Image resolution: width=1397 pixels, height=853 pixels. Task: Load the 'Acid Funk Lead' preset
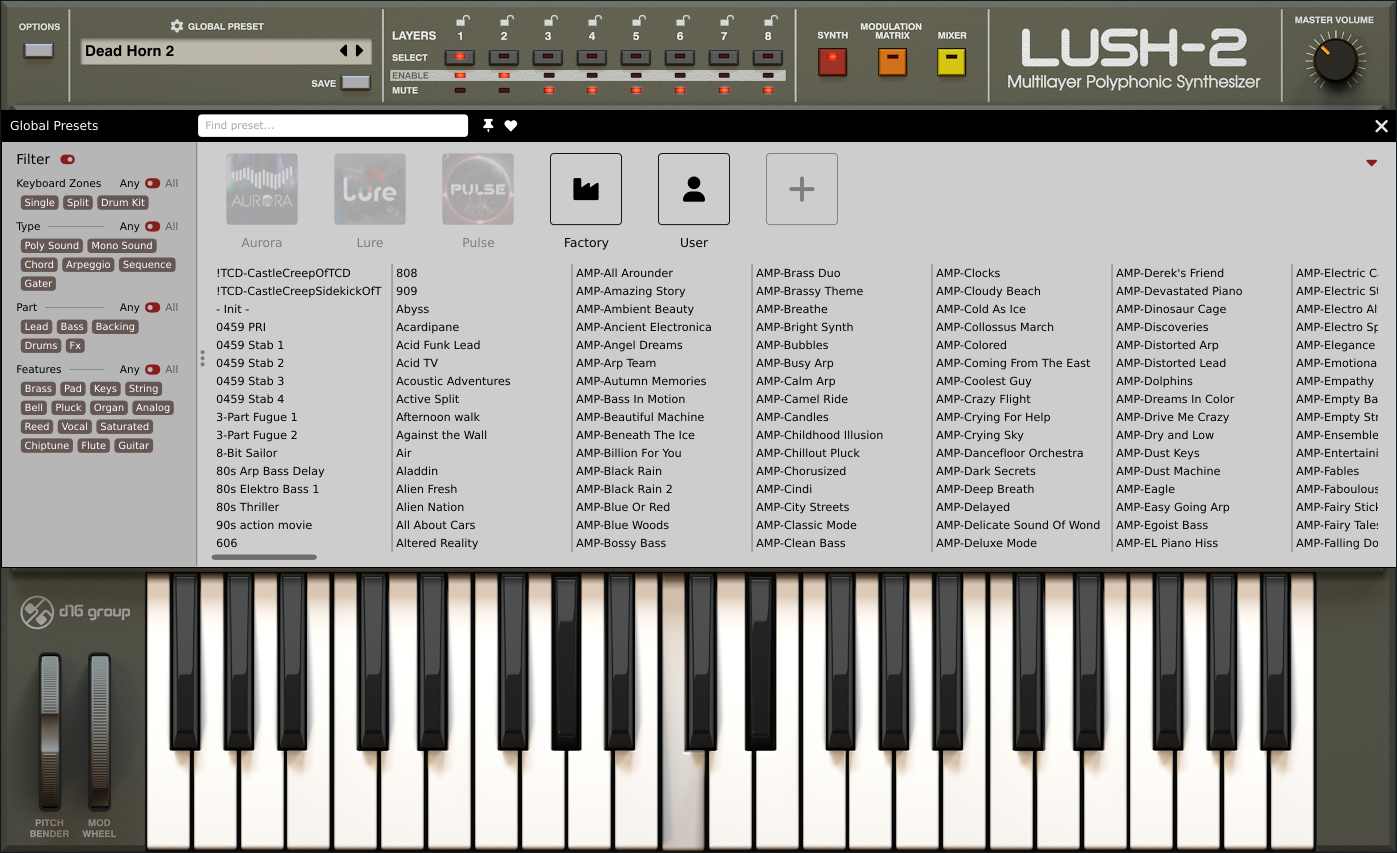coord(438,345)
